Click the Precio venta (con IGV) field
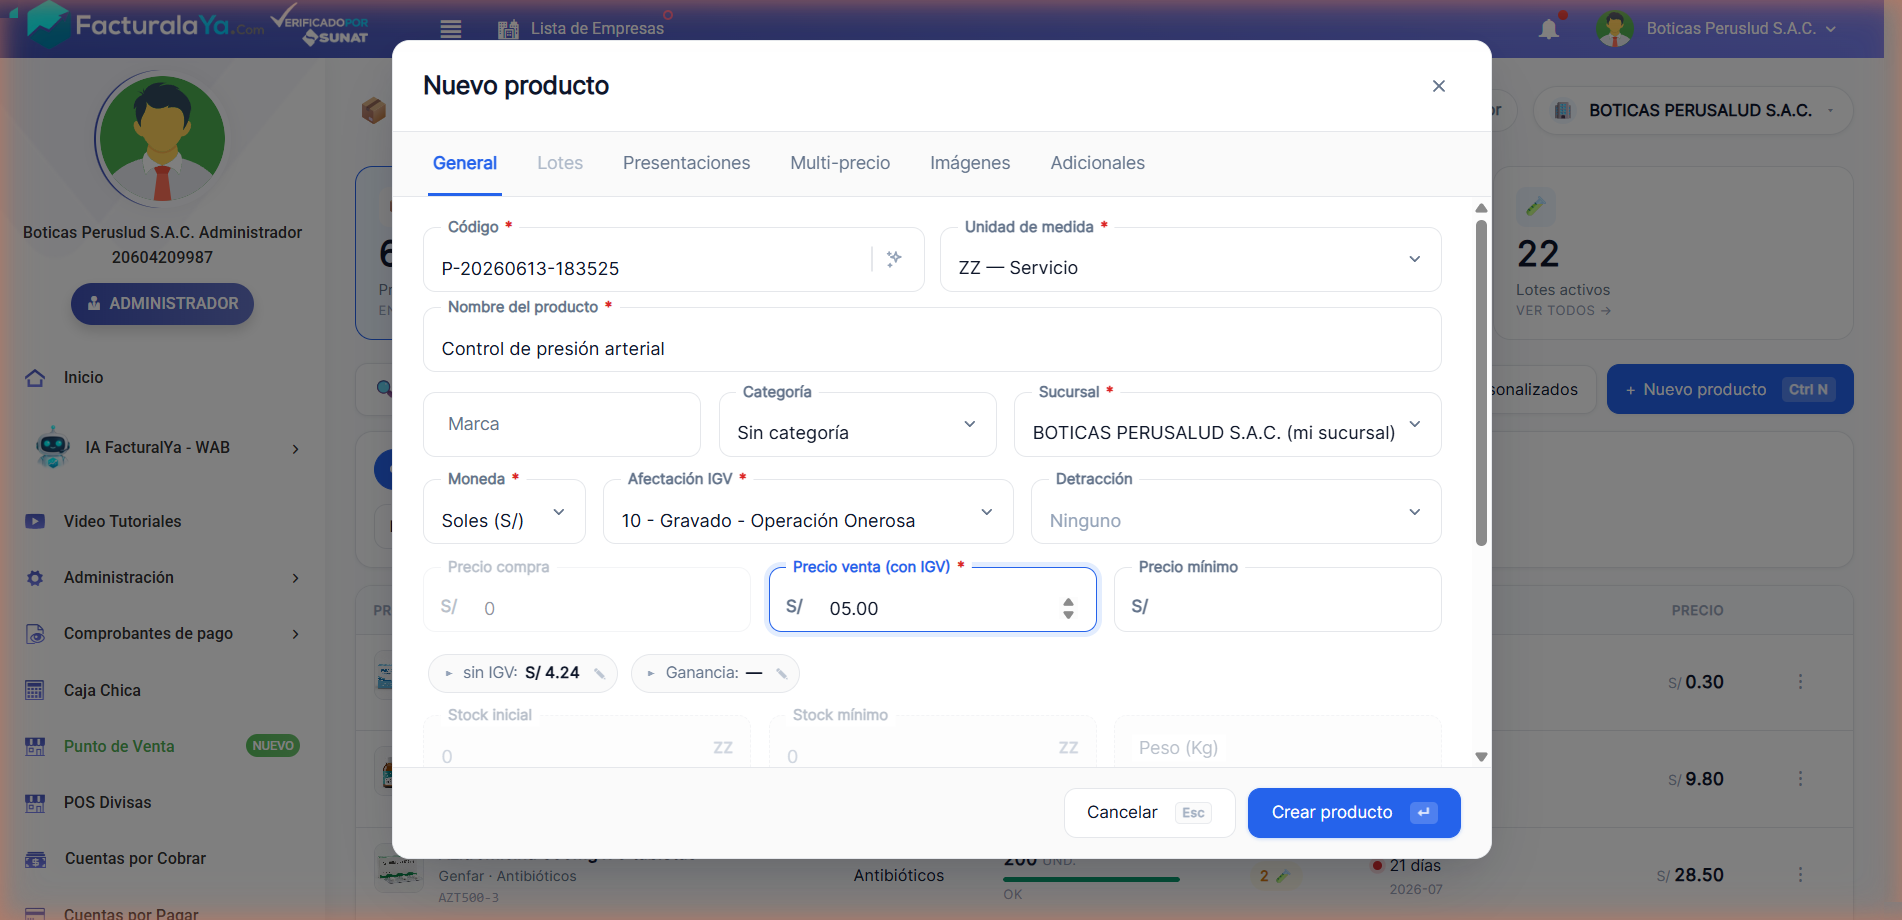Screen dimensions: 1902x920 point(932,600)
